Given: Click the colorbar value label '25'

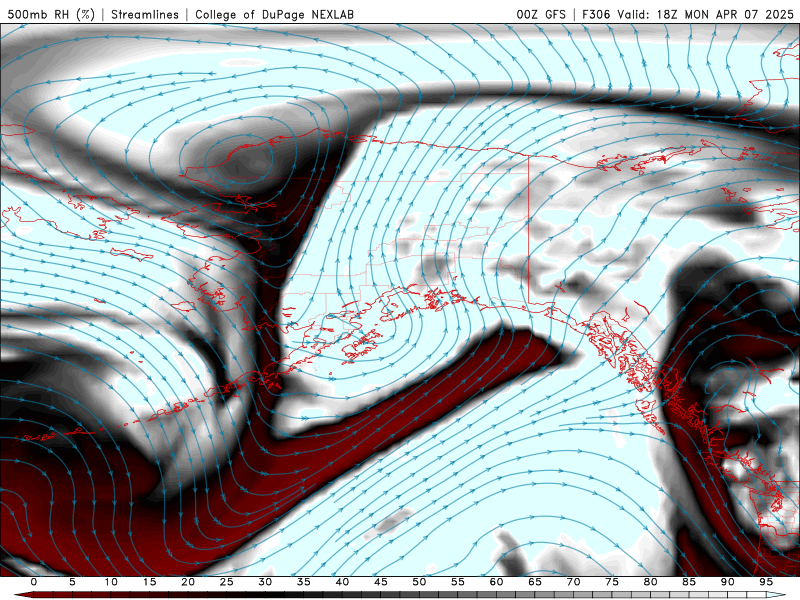Looking at the screenshot, I should tap(227, 582).
